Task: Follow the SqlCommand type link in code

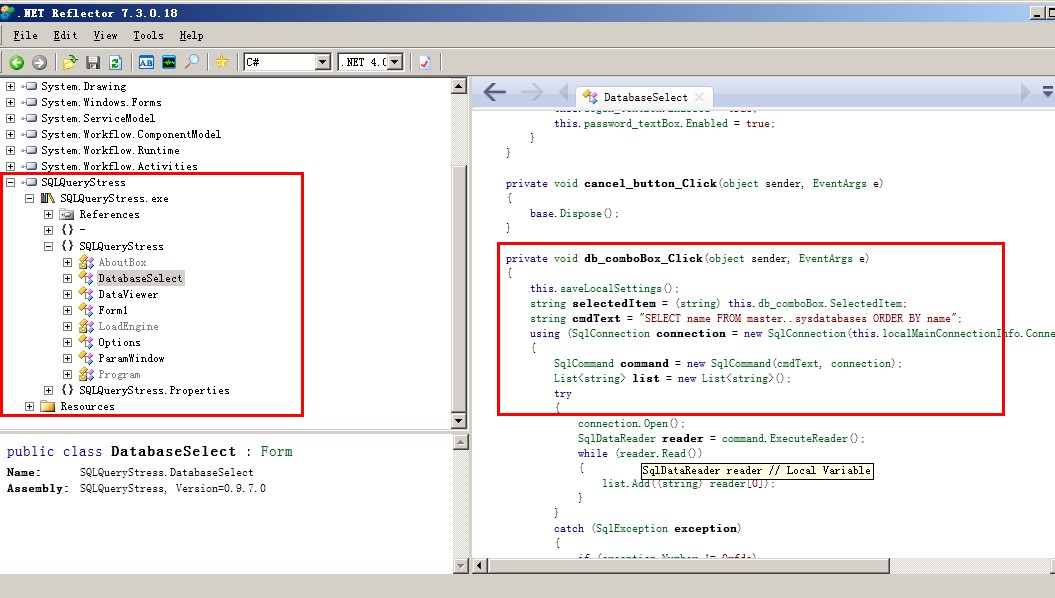Action: (x=584, y=363)
